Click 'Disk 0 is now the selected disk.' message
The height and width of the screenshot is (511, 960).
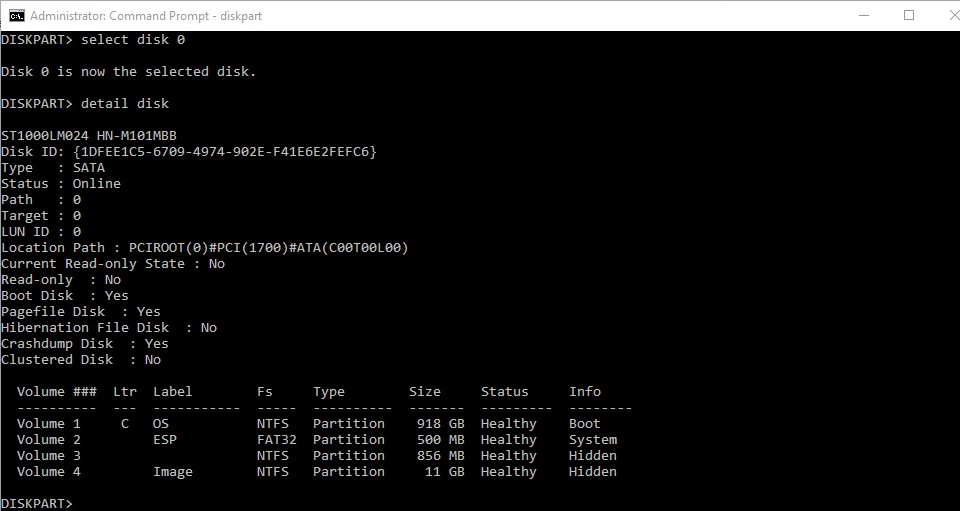point(129,72)
